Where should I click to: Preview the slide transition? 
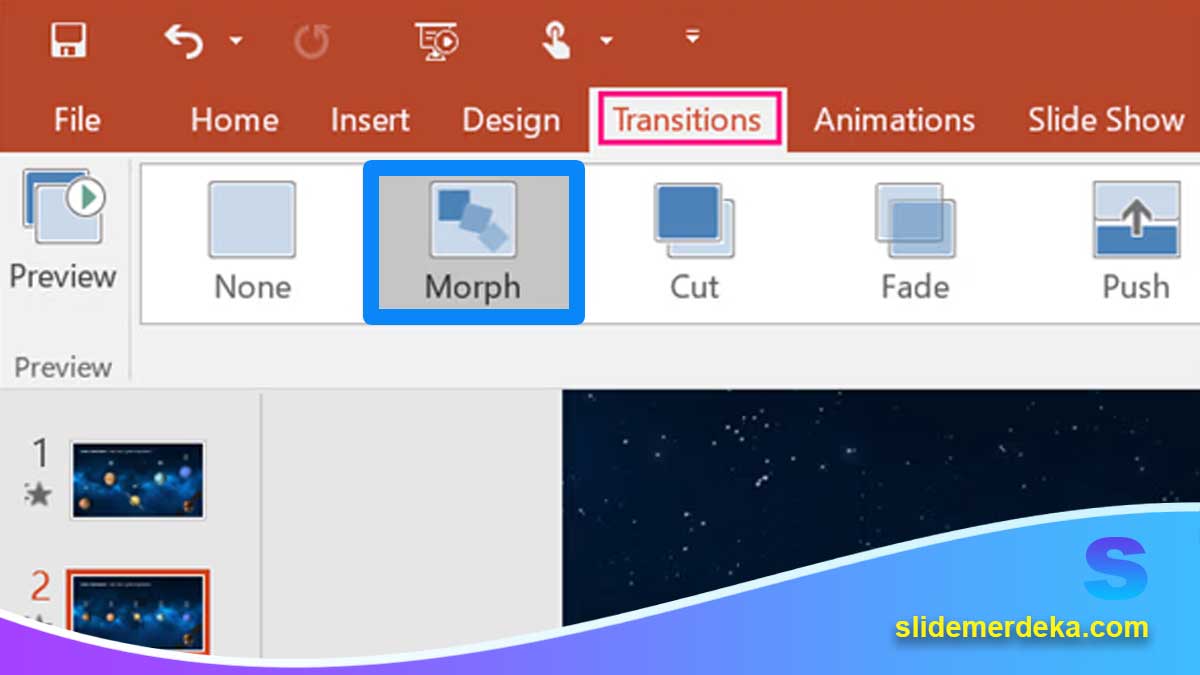(63, 231)
